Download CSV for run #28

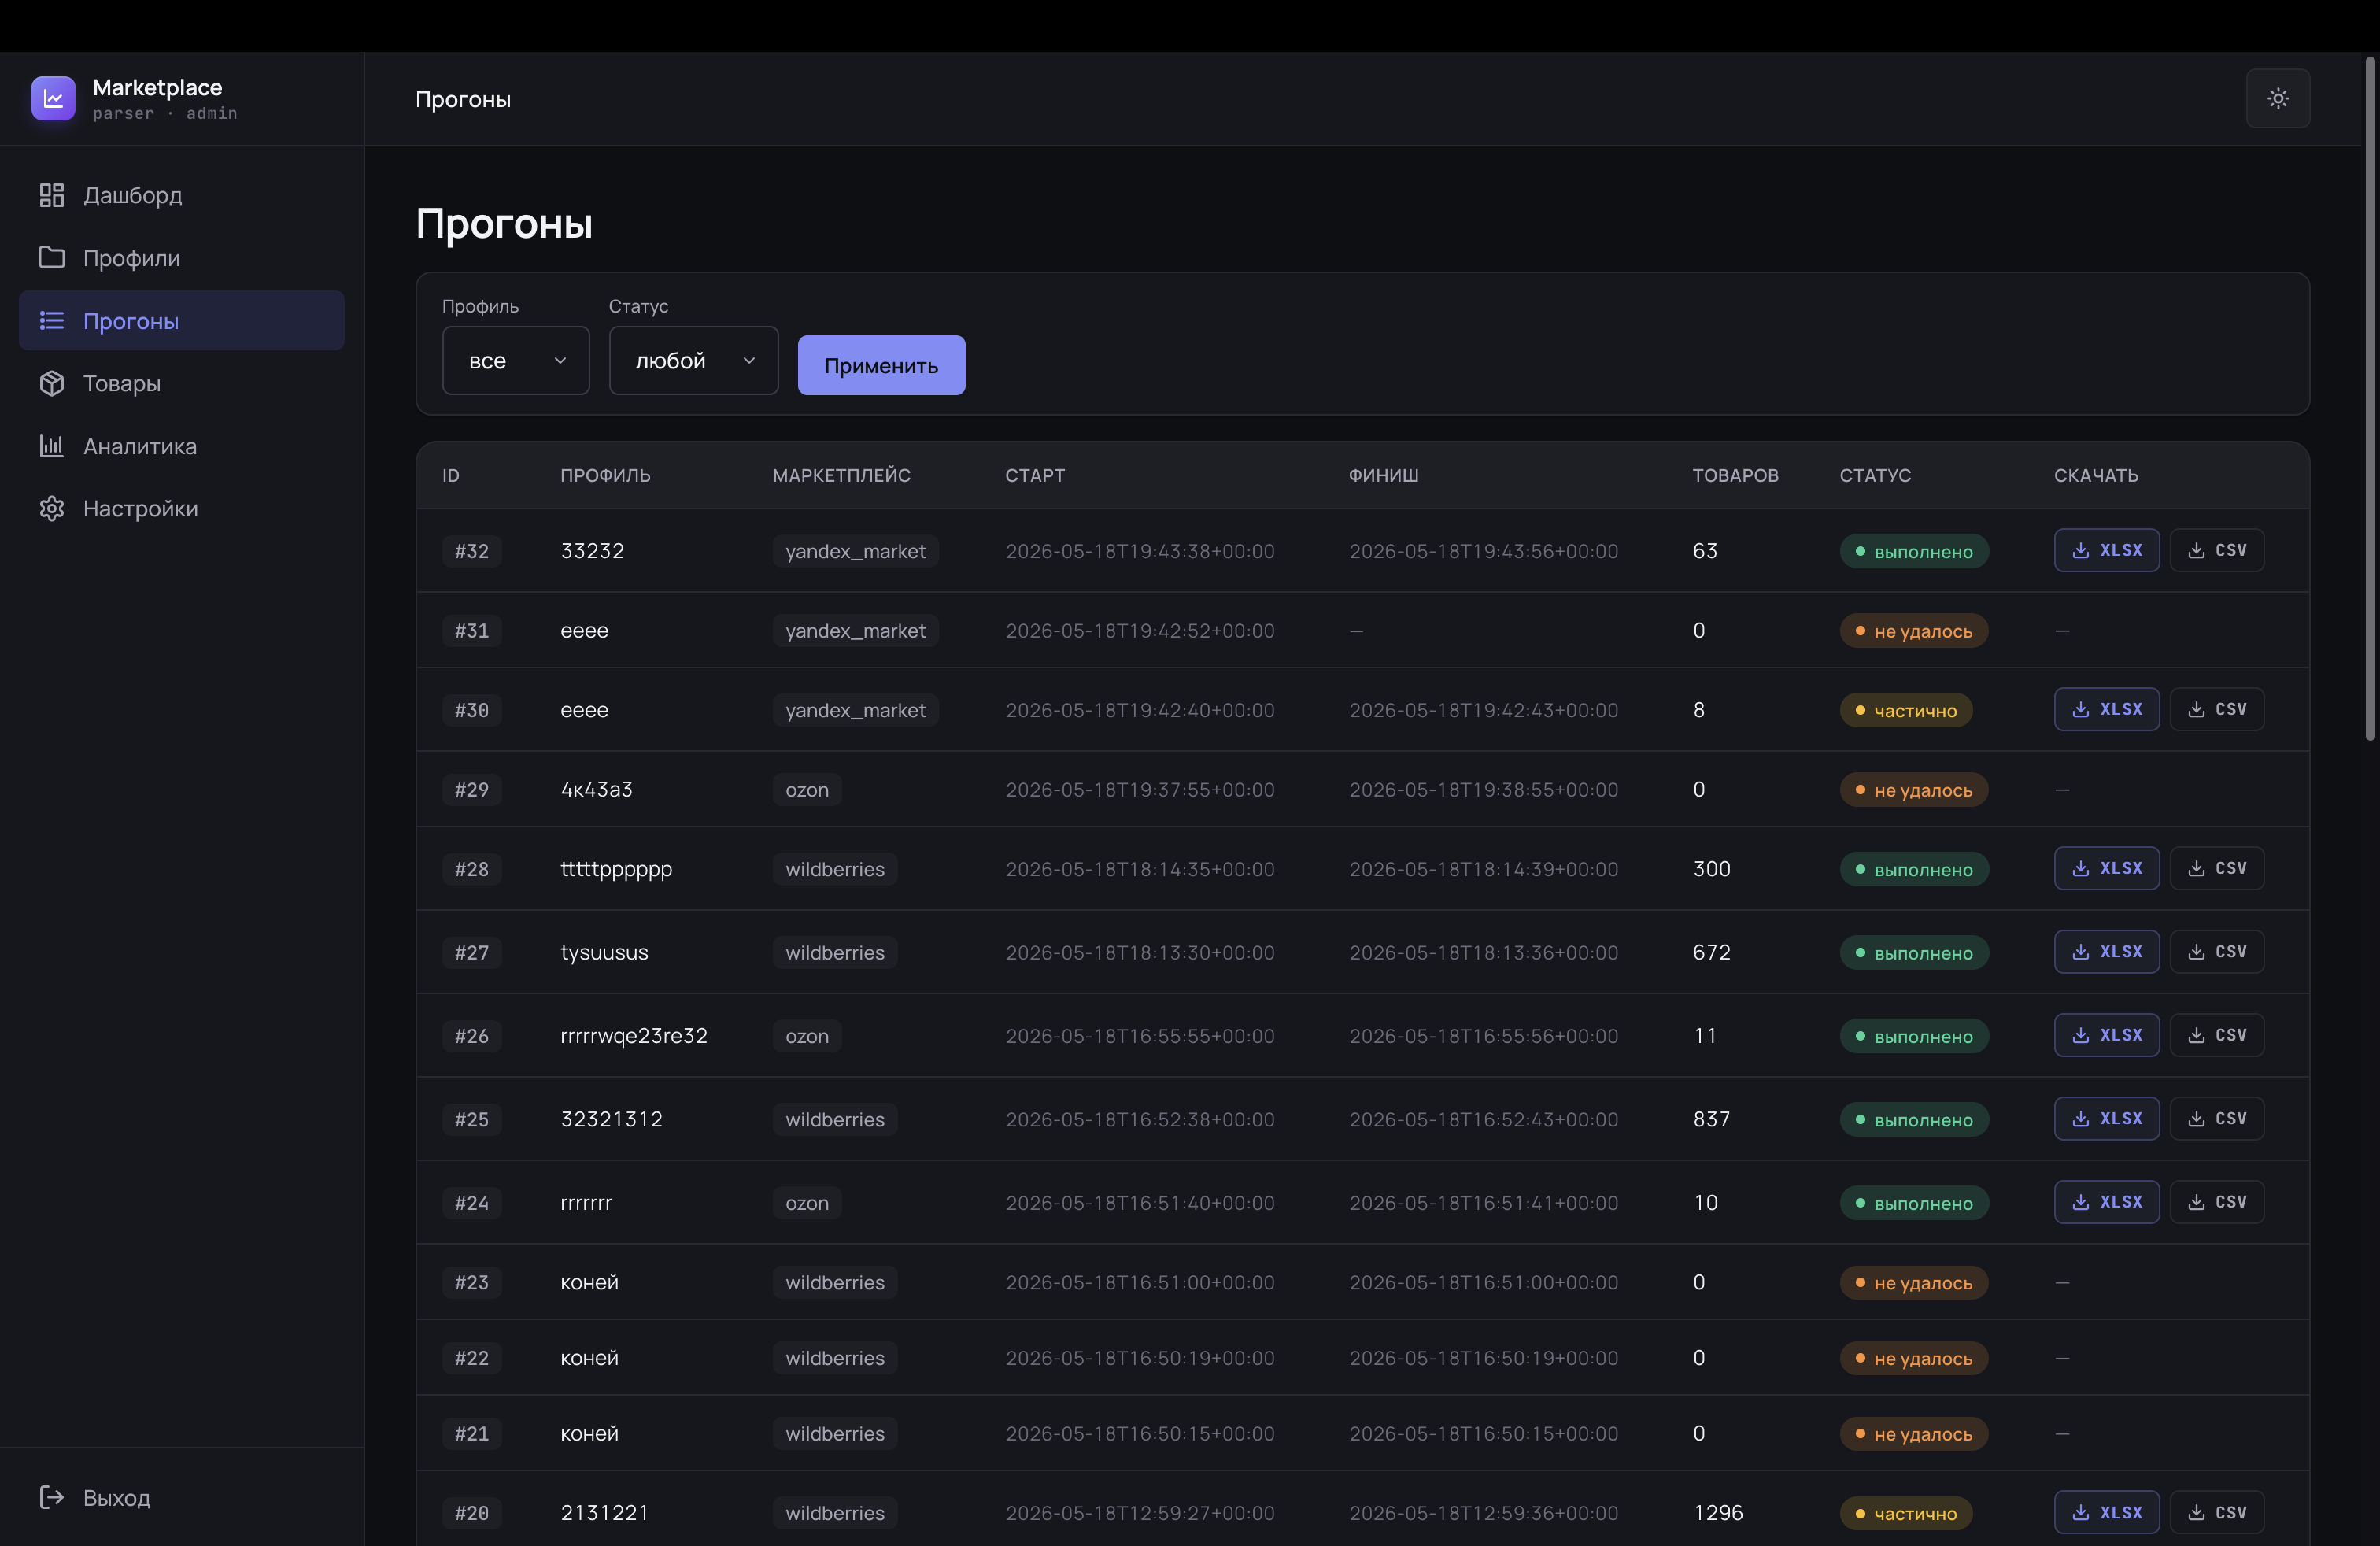tap(2216, 868)
